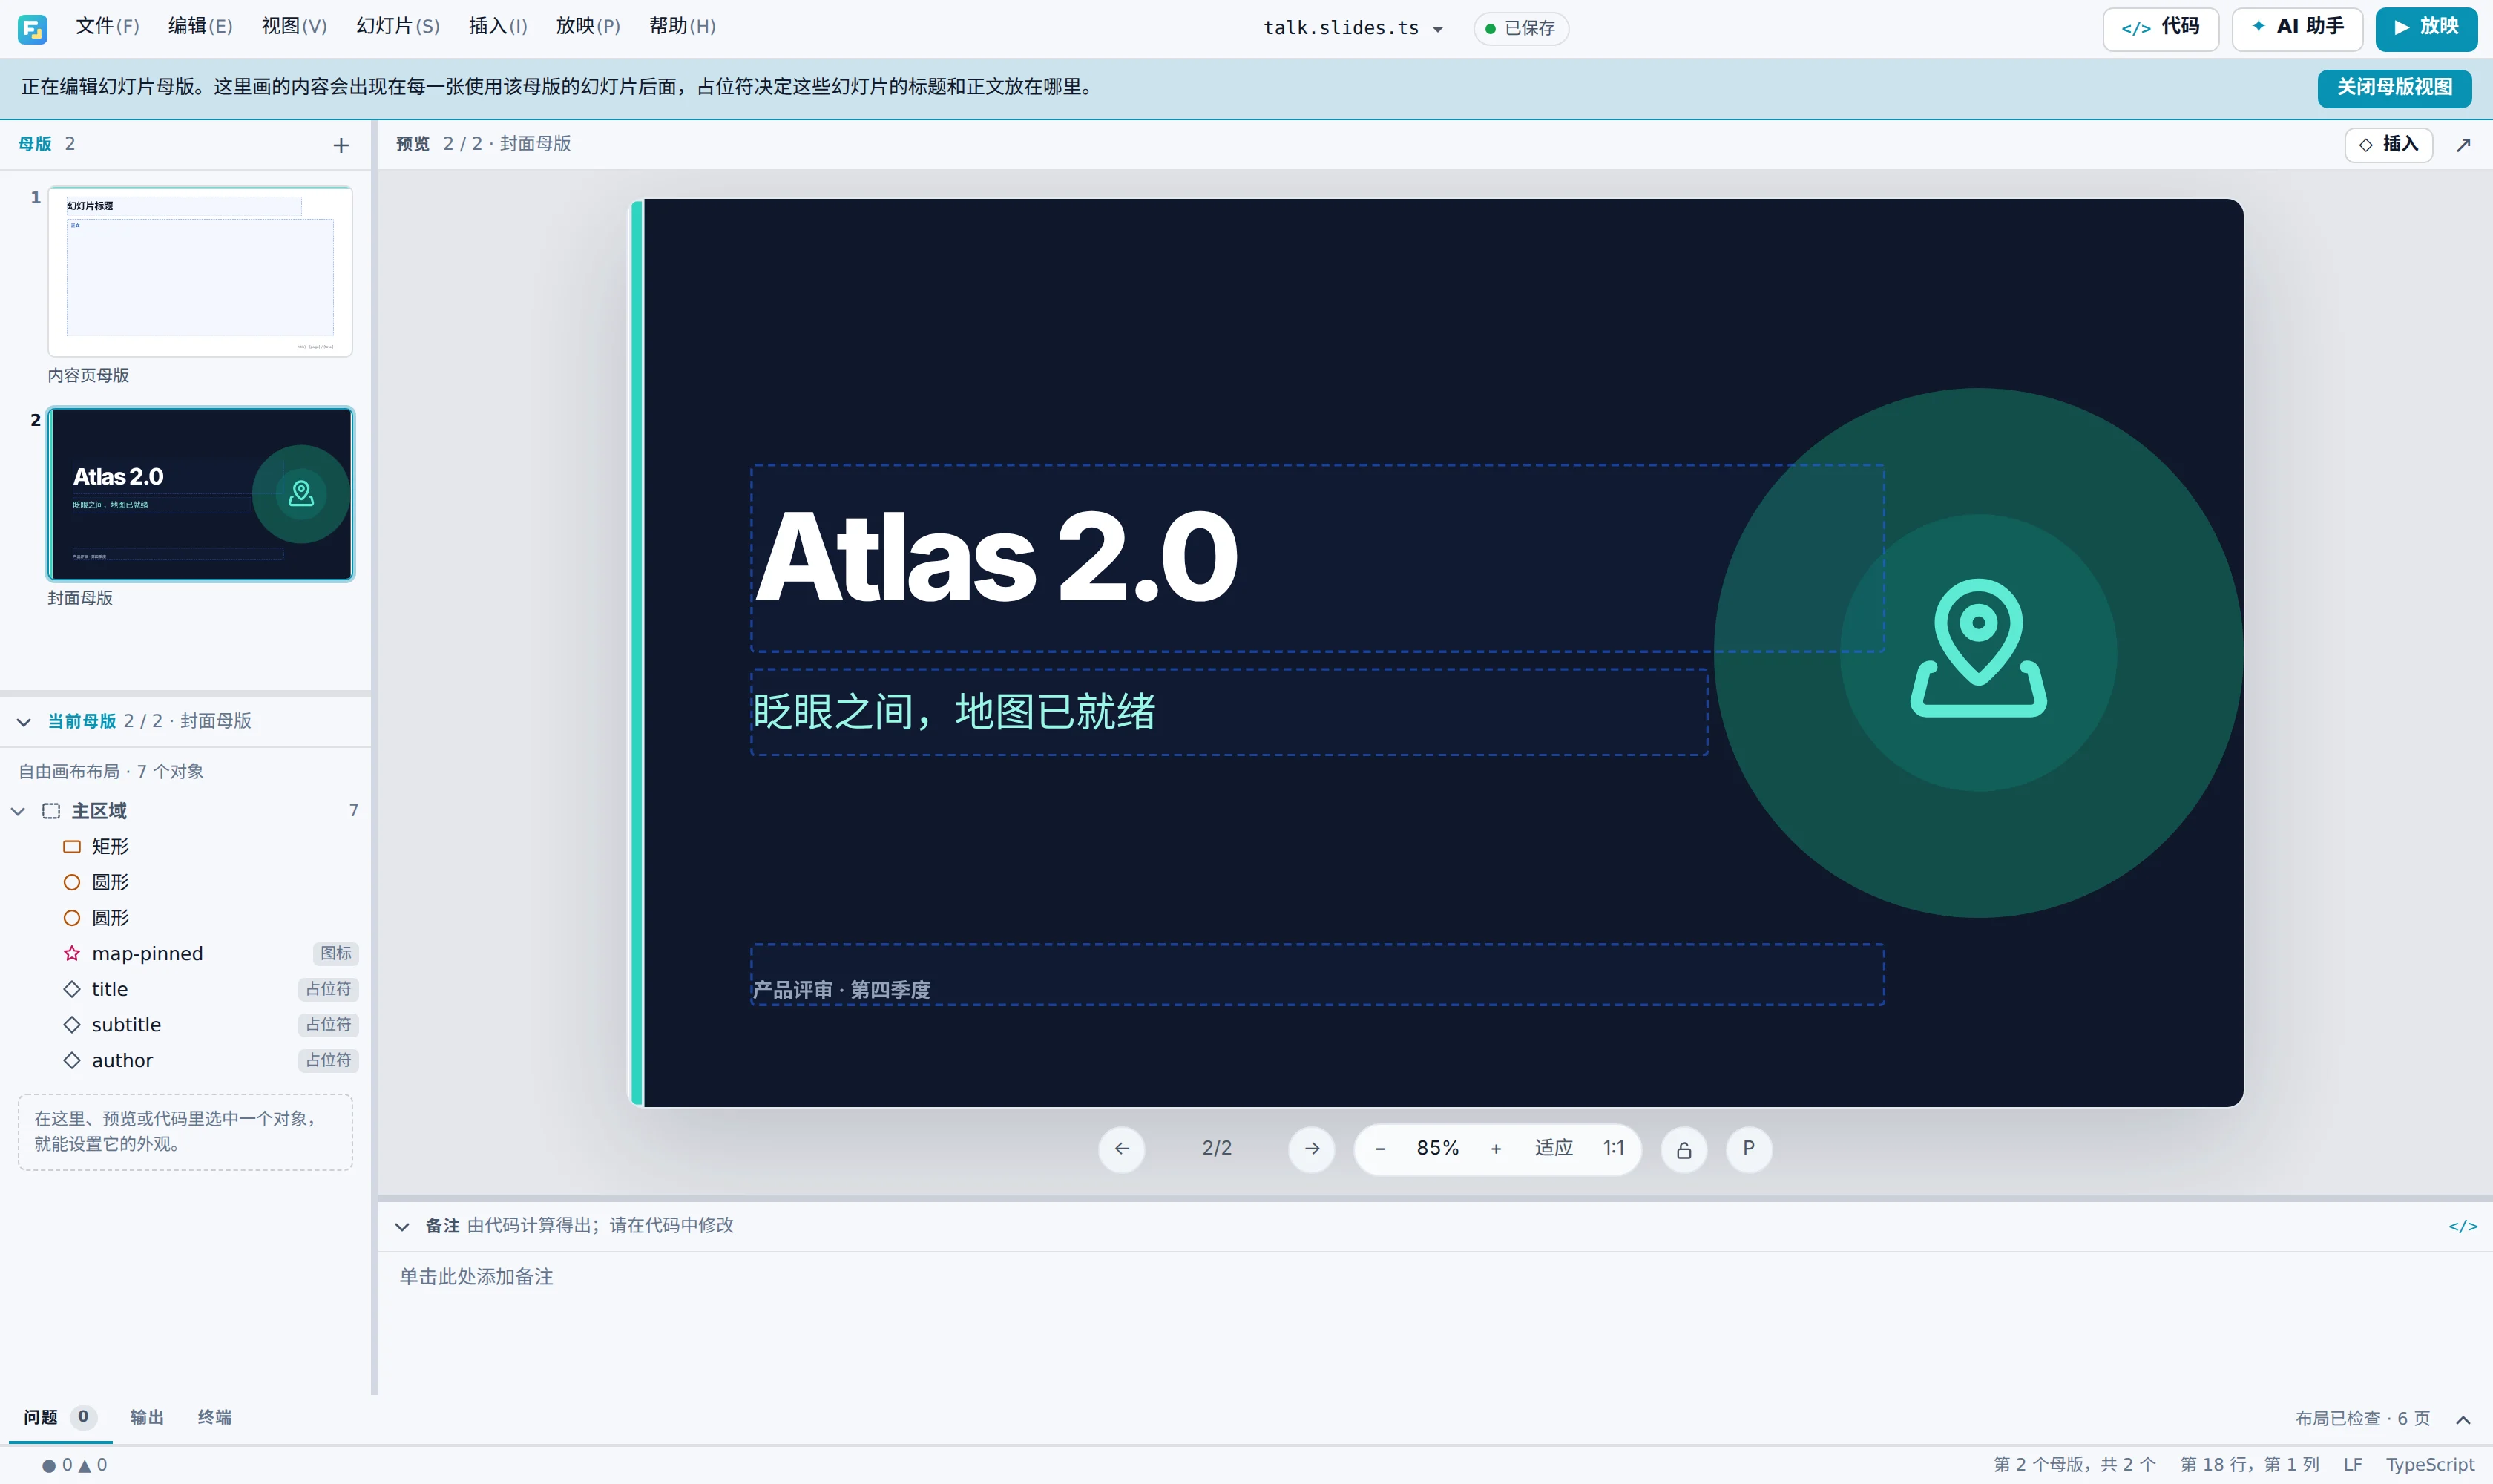Viewport: 2493px width, 1484px height.
Task: Open the talk.slides.ts file dropdown
Action: coord(1353,28)
